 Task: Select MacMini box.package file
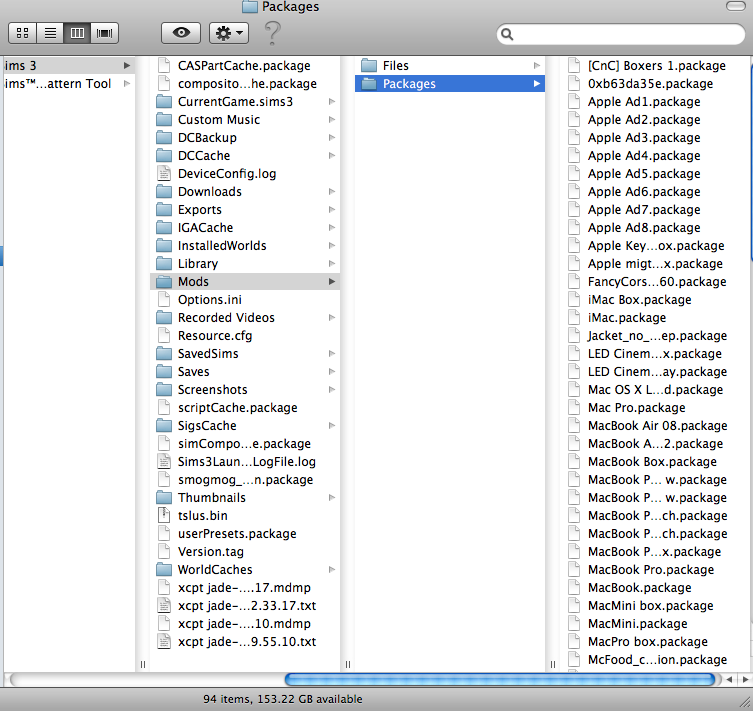(651, 606)
